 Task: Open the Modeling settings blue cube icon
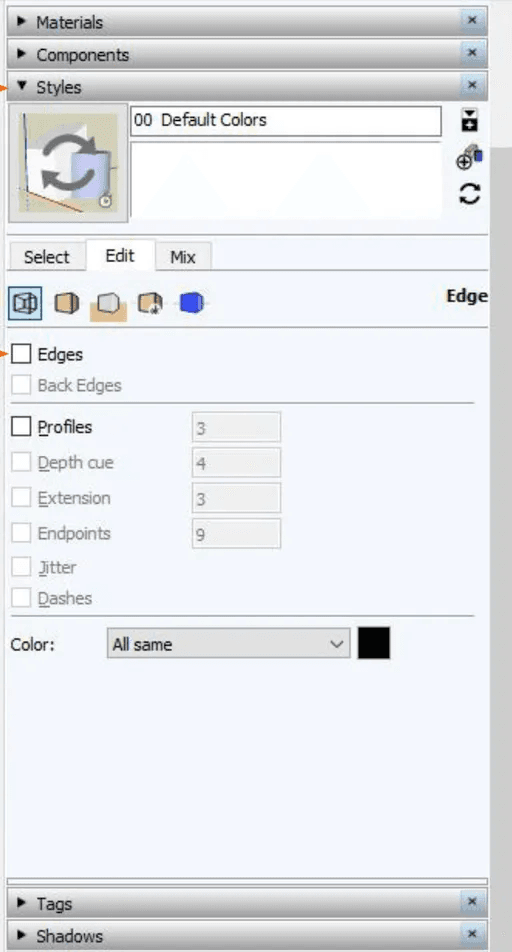[191, 303]
